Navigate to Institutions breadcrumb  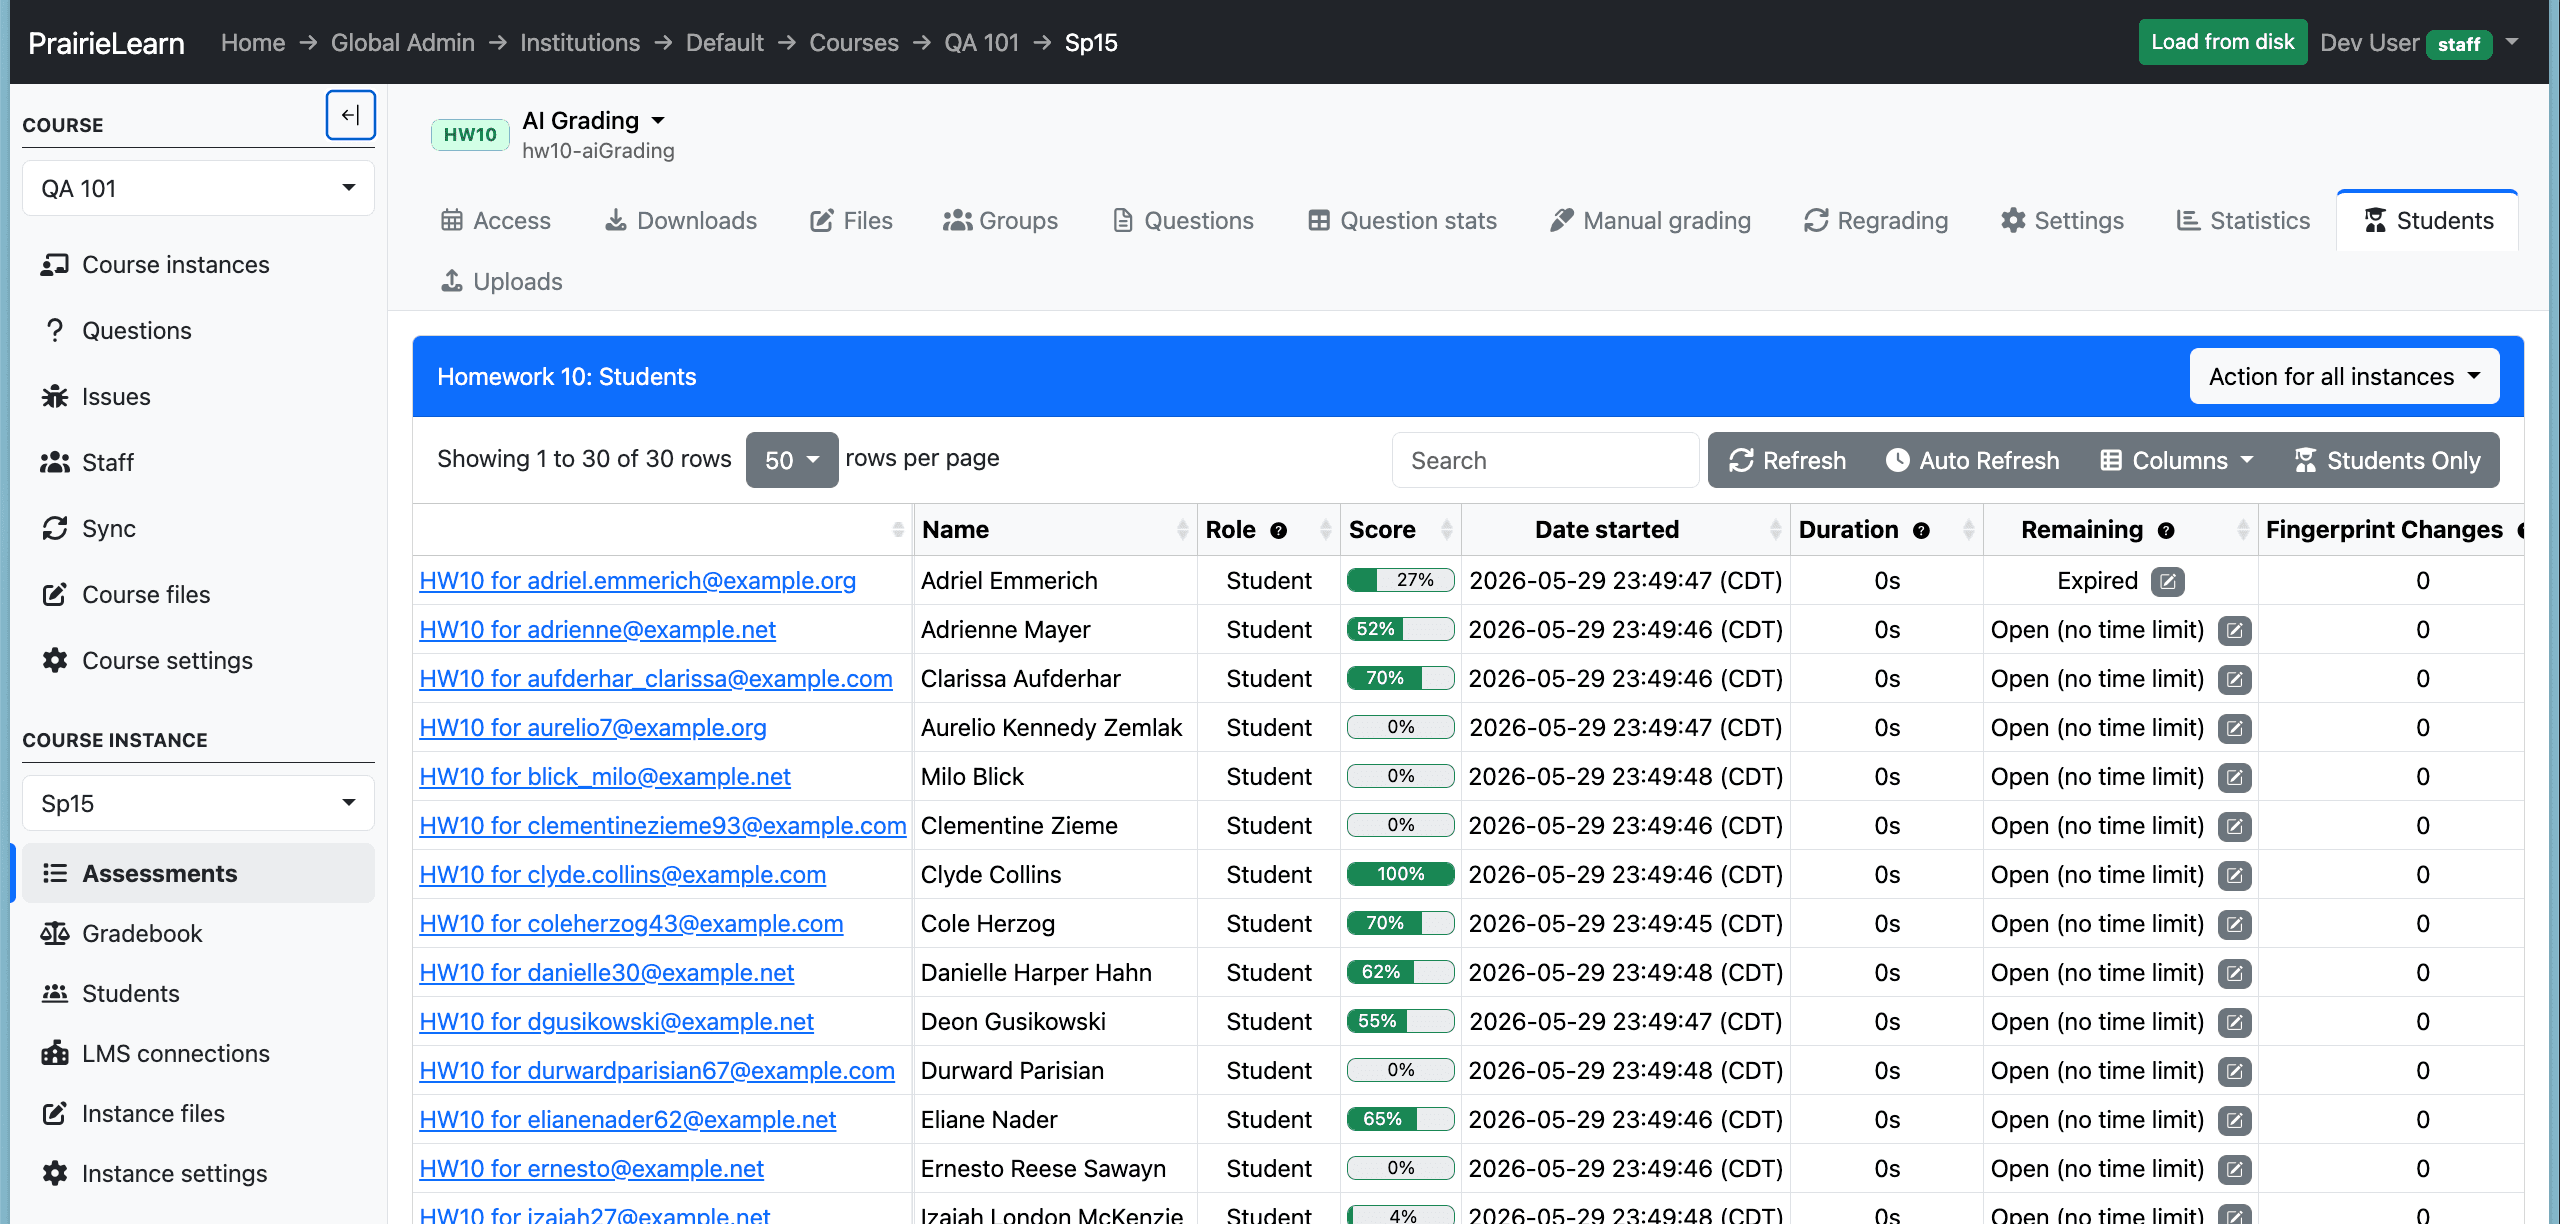(x=580, y=43)
